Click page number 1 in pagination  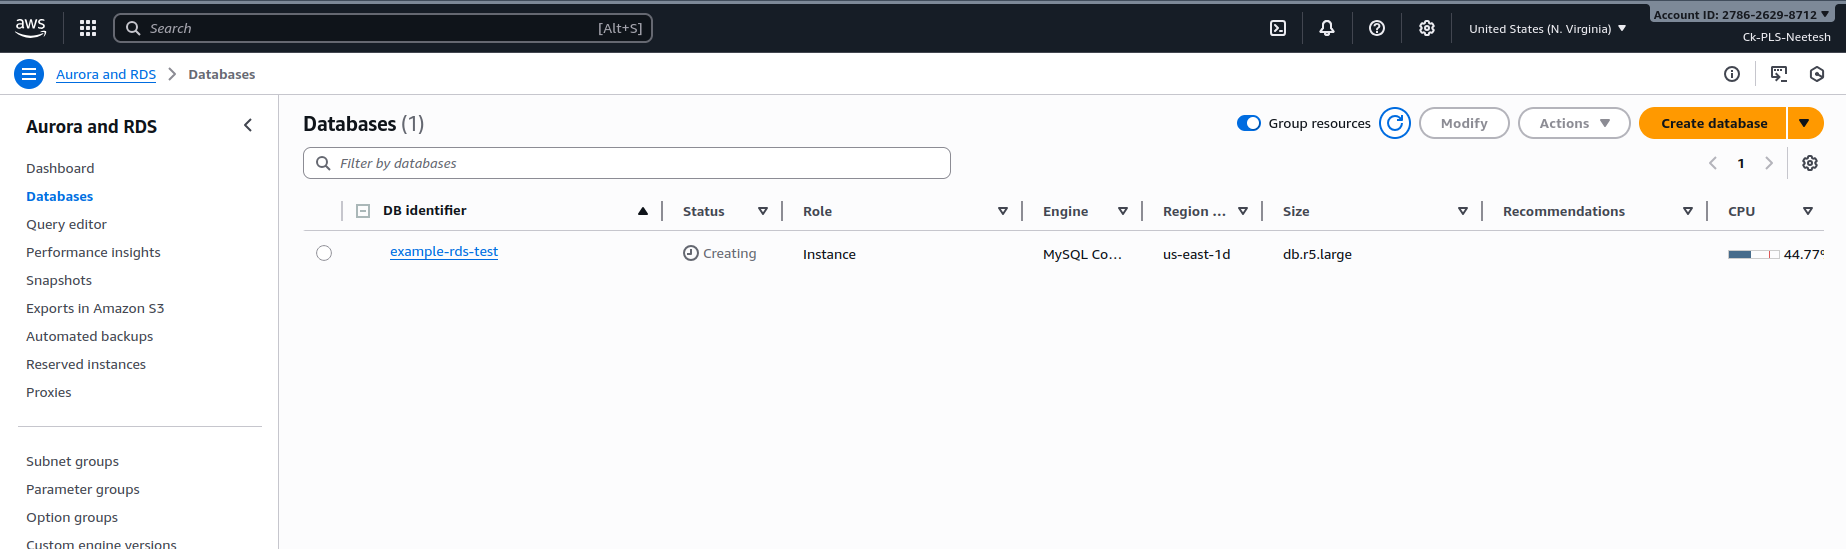(x=1741, y=163)
